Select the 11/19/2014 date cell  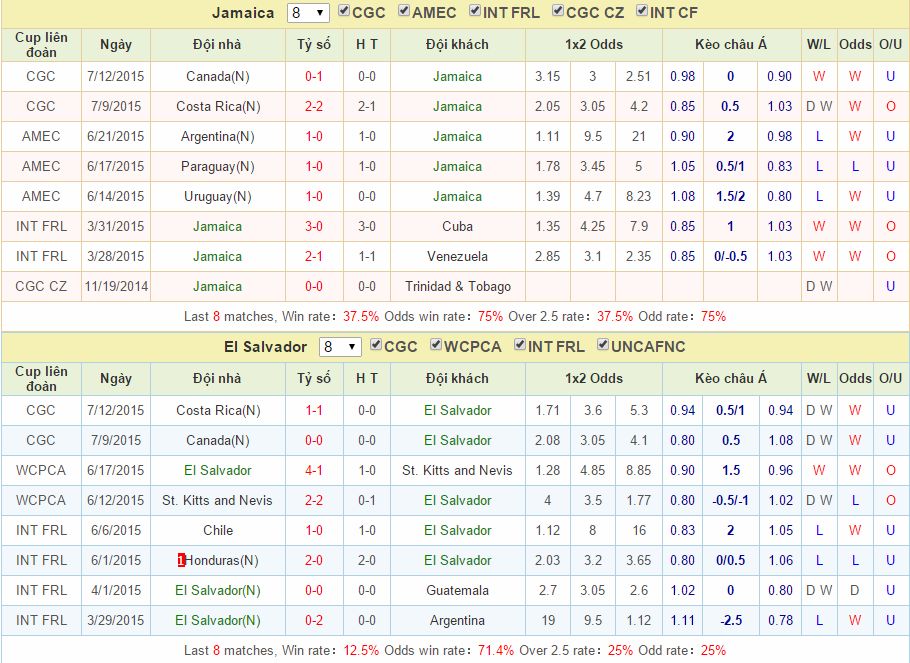point(116,287)
